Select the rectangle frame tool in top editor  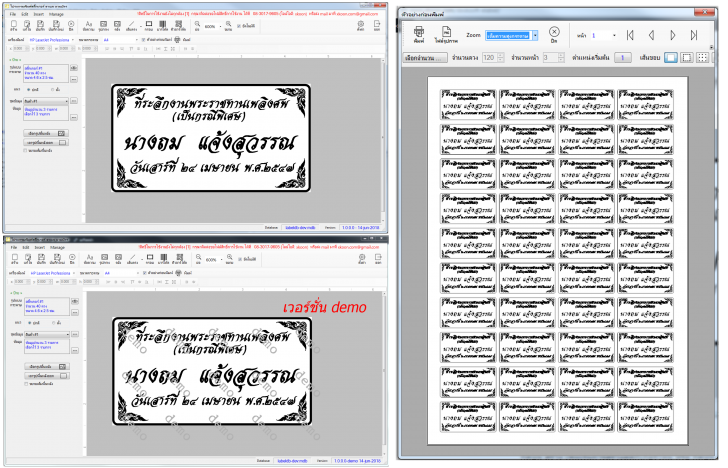[149, 25]
